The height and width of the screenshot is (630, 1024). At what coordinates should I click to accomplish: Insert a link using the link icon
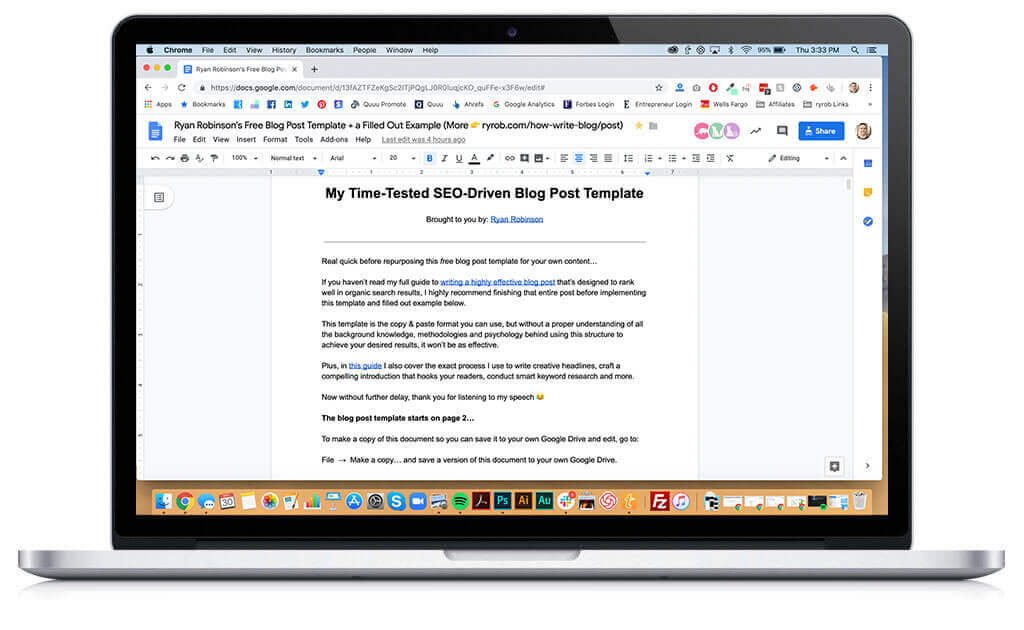pos(509,158)
